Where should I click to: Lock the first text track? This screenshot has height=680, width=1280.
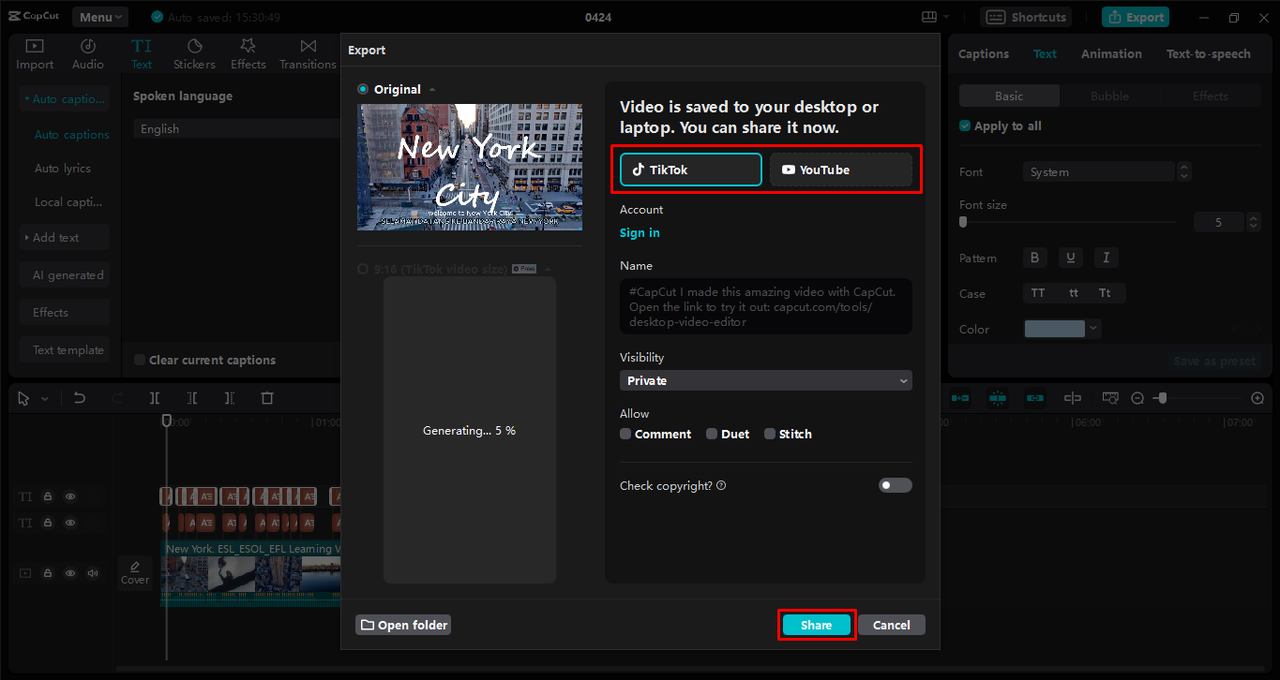pyautogui.click(x=48, y=496)
